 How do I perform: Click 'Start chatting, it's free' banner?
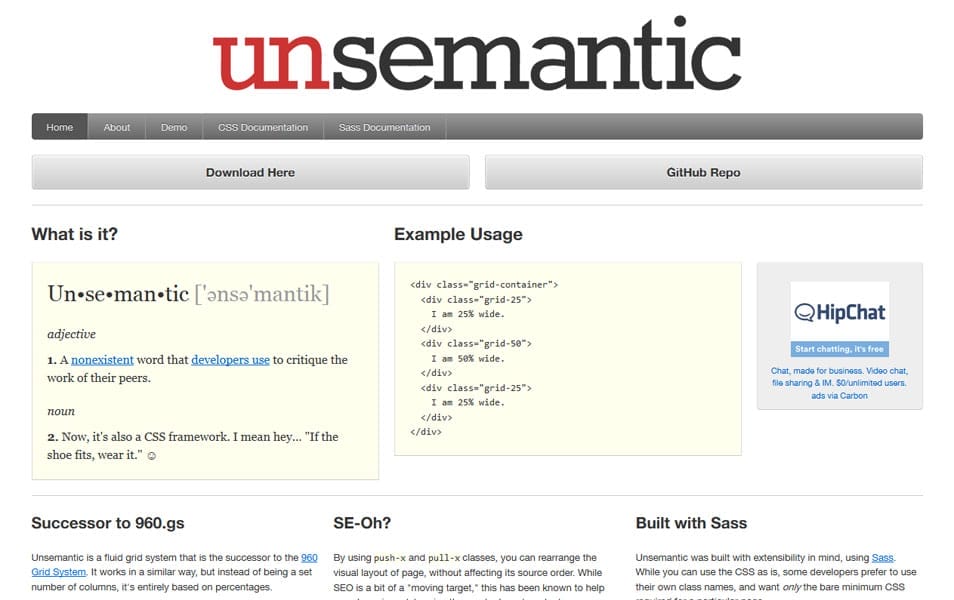(840, 349)
